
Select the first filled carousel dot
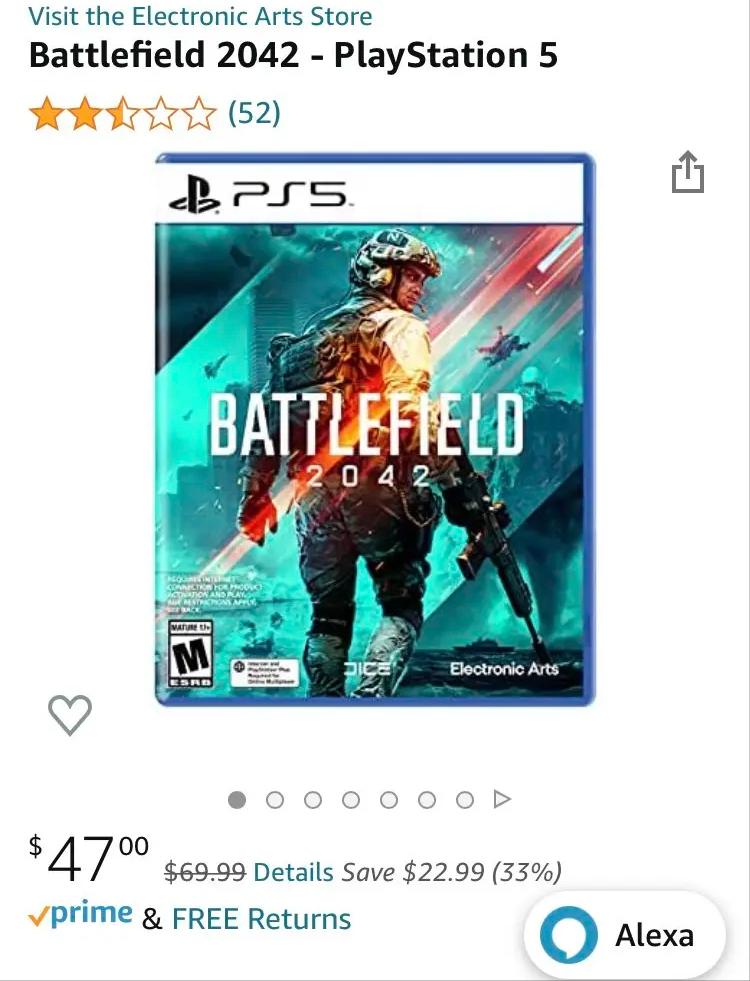237,799
